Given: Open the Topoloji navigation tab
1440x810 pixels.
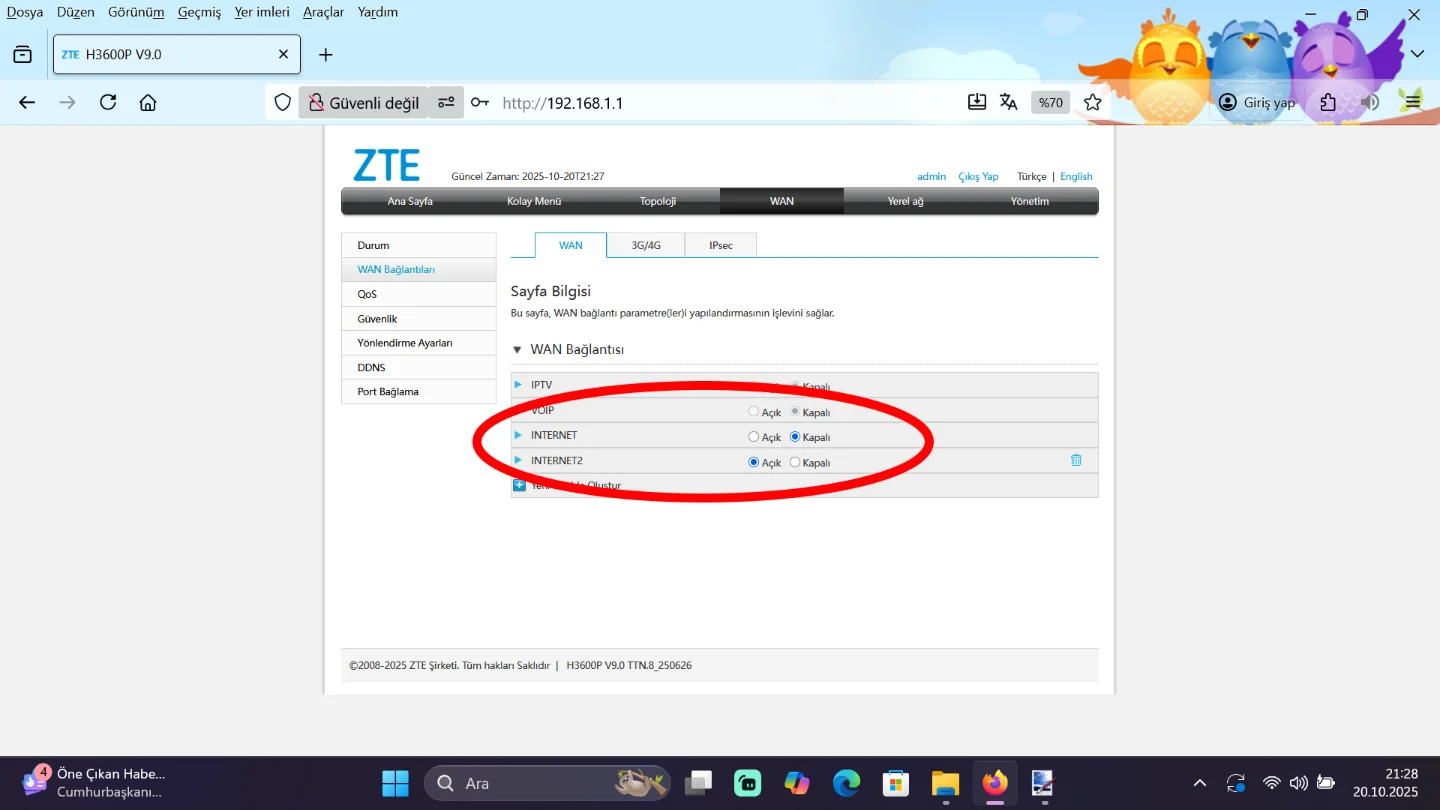Looking at the screenshot, I should point(658,201).
